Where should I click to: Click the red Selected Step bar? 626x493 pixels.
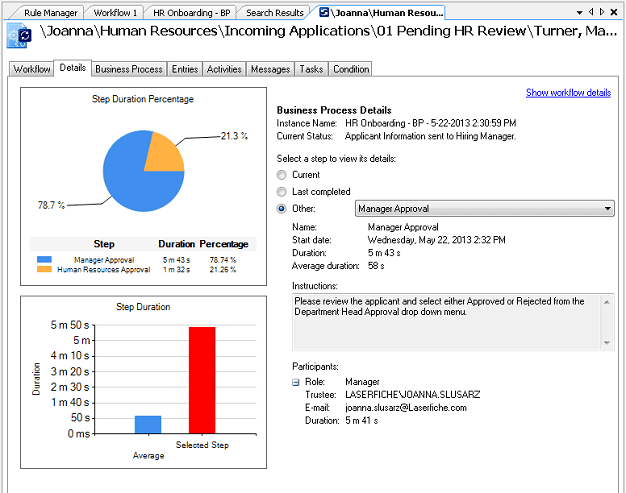click(x=202, y=380)
